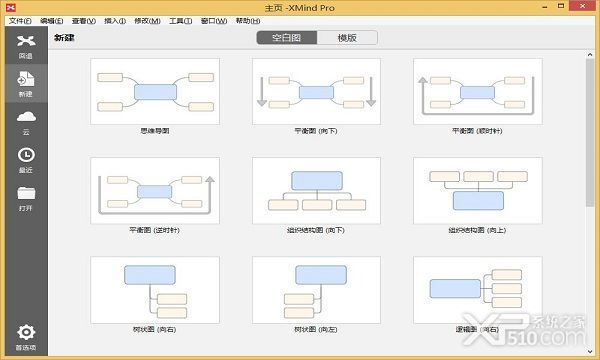Open the 修改(M) menu
The image size is (600, 360).
click(x=147, y=21)
